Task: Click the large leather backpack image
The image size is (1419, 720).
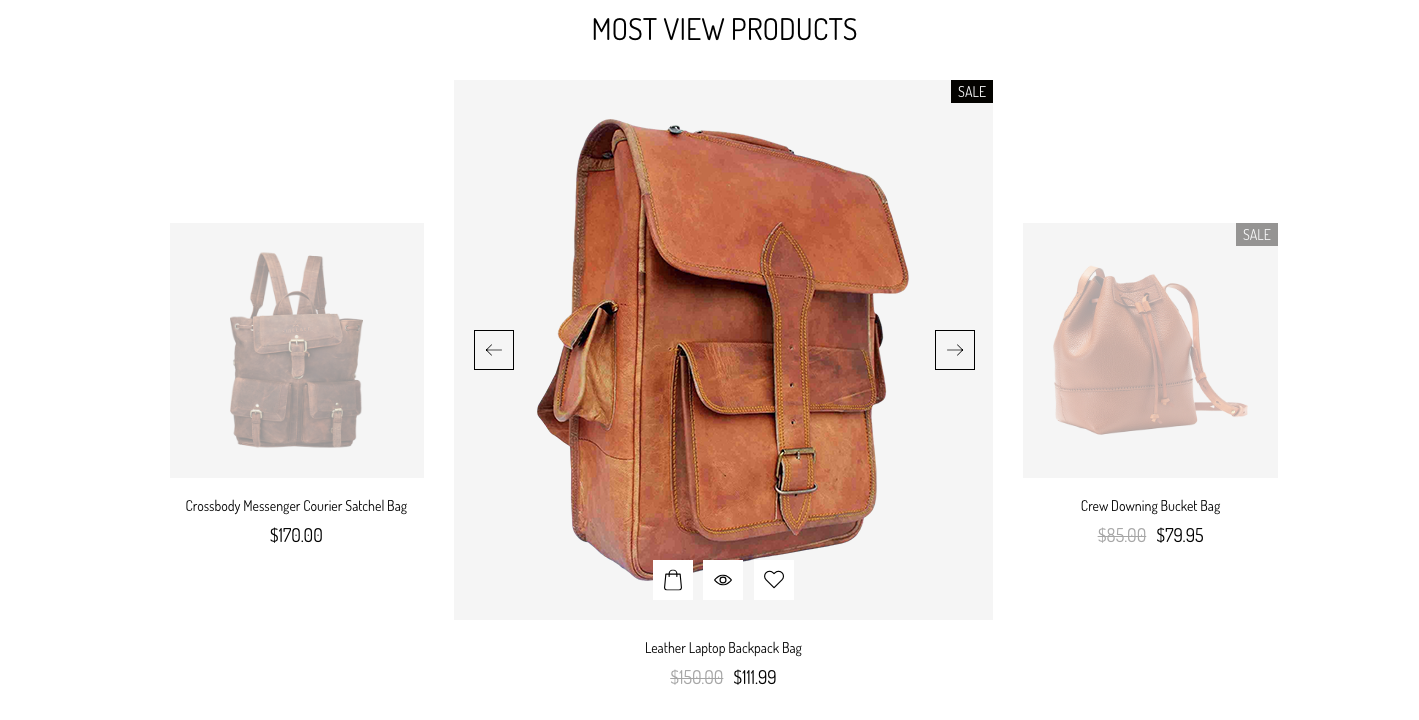Action: [x=723, y=340]
